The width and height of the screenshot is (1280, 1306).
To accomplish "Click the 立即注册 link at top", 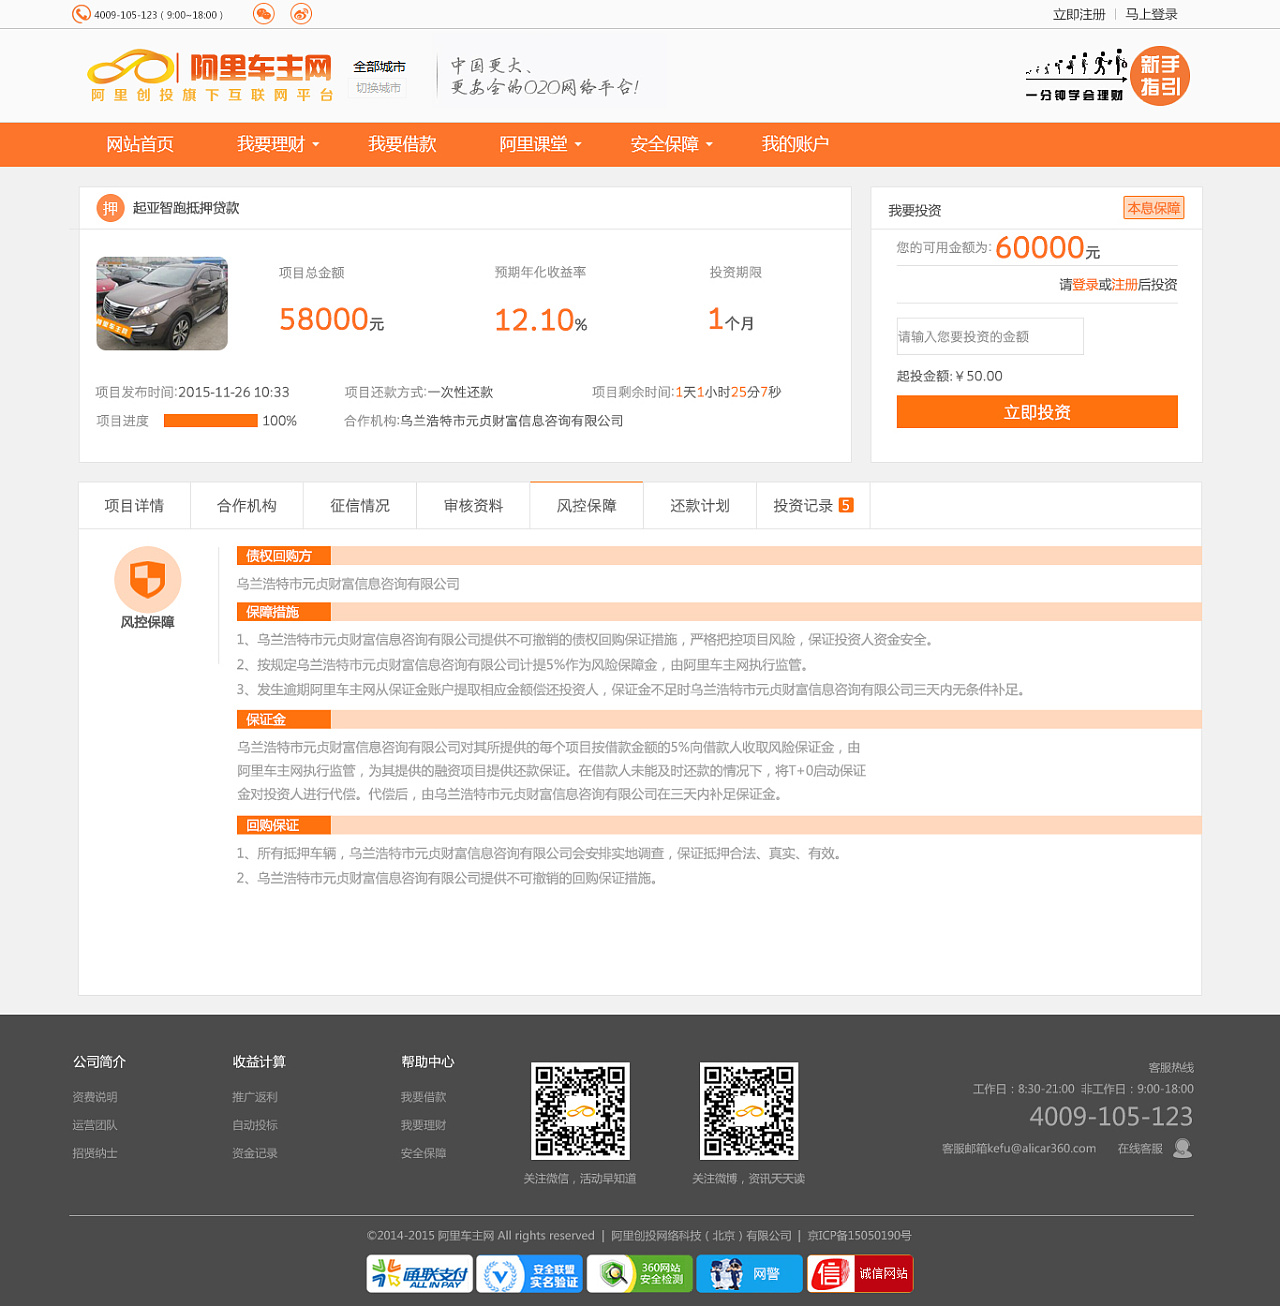I will (x=1079, y=14).
